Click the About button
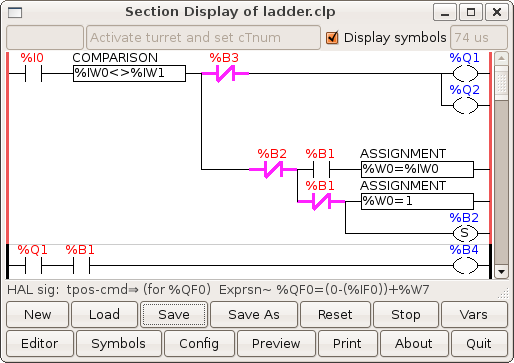The height and width of the screenshot is (363, 514). pyautogui.click(x=414, y=343)
